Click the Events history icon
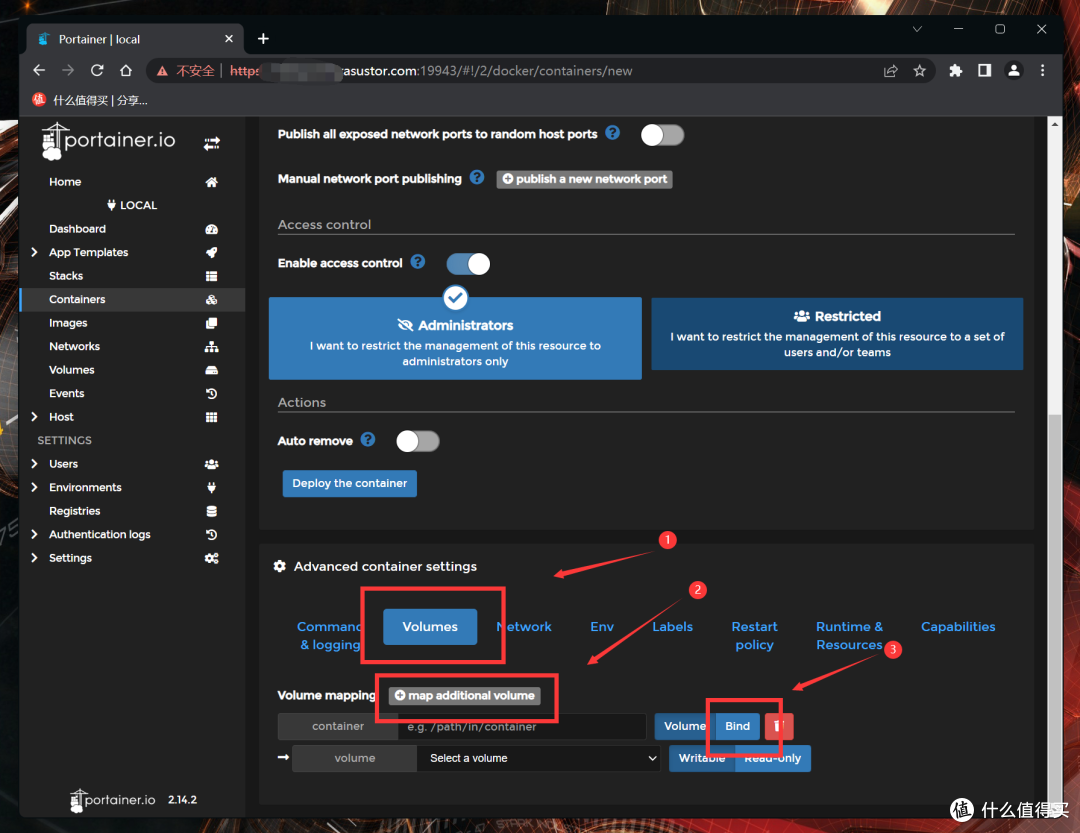1080x833 pixels. pyautogui.click(x=211, y=394)
